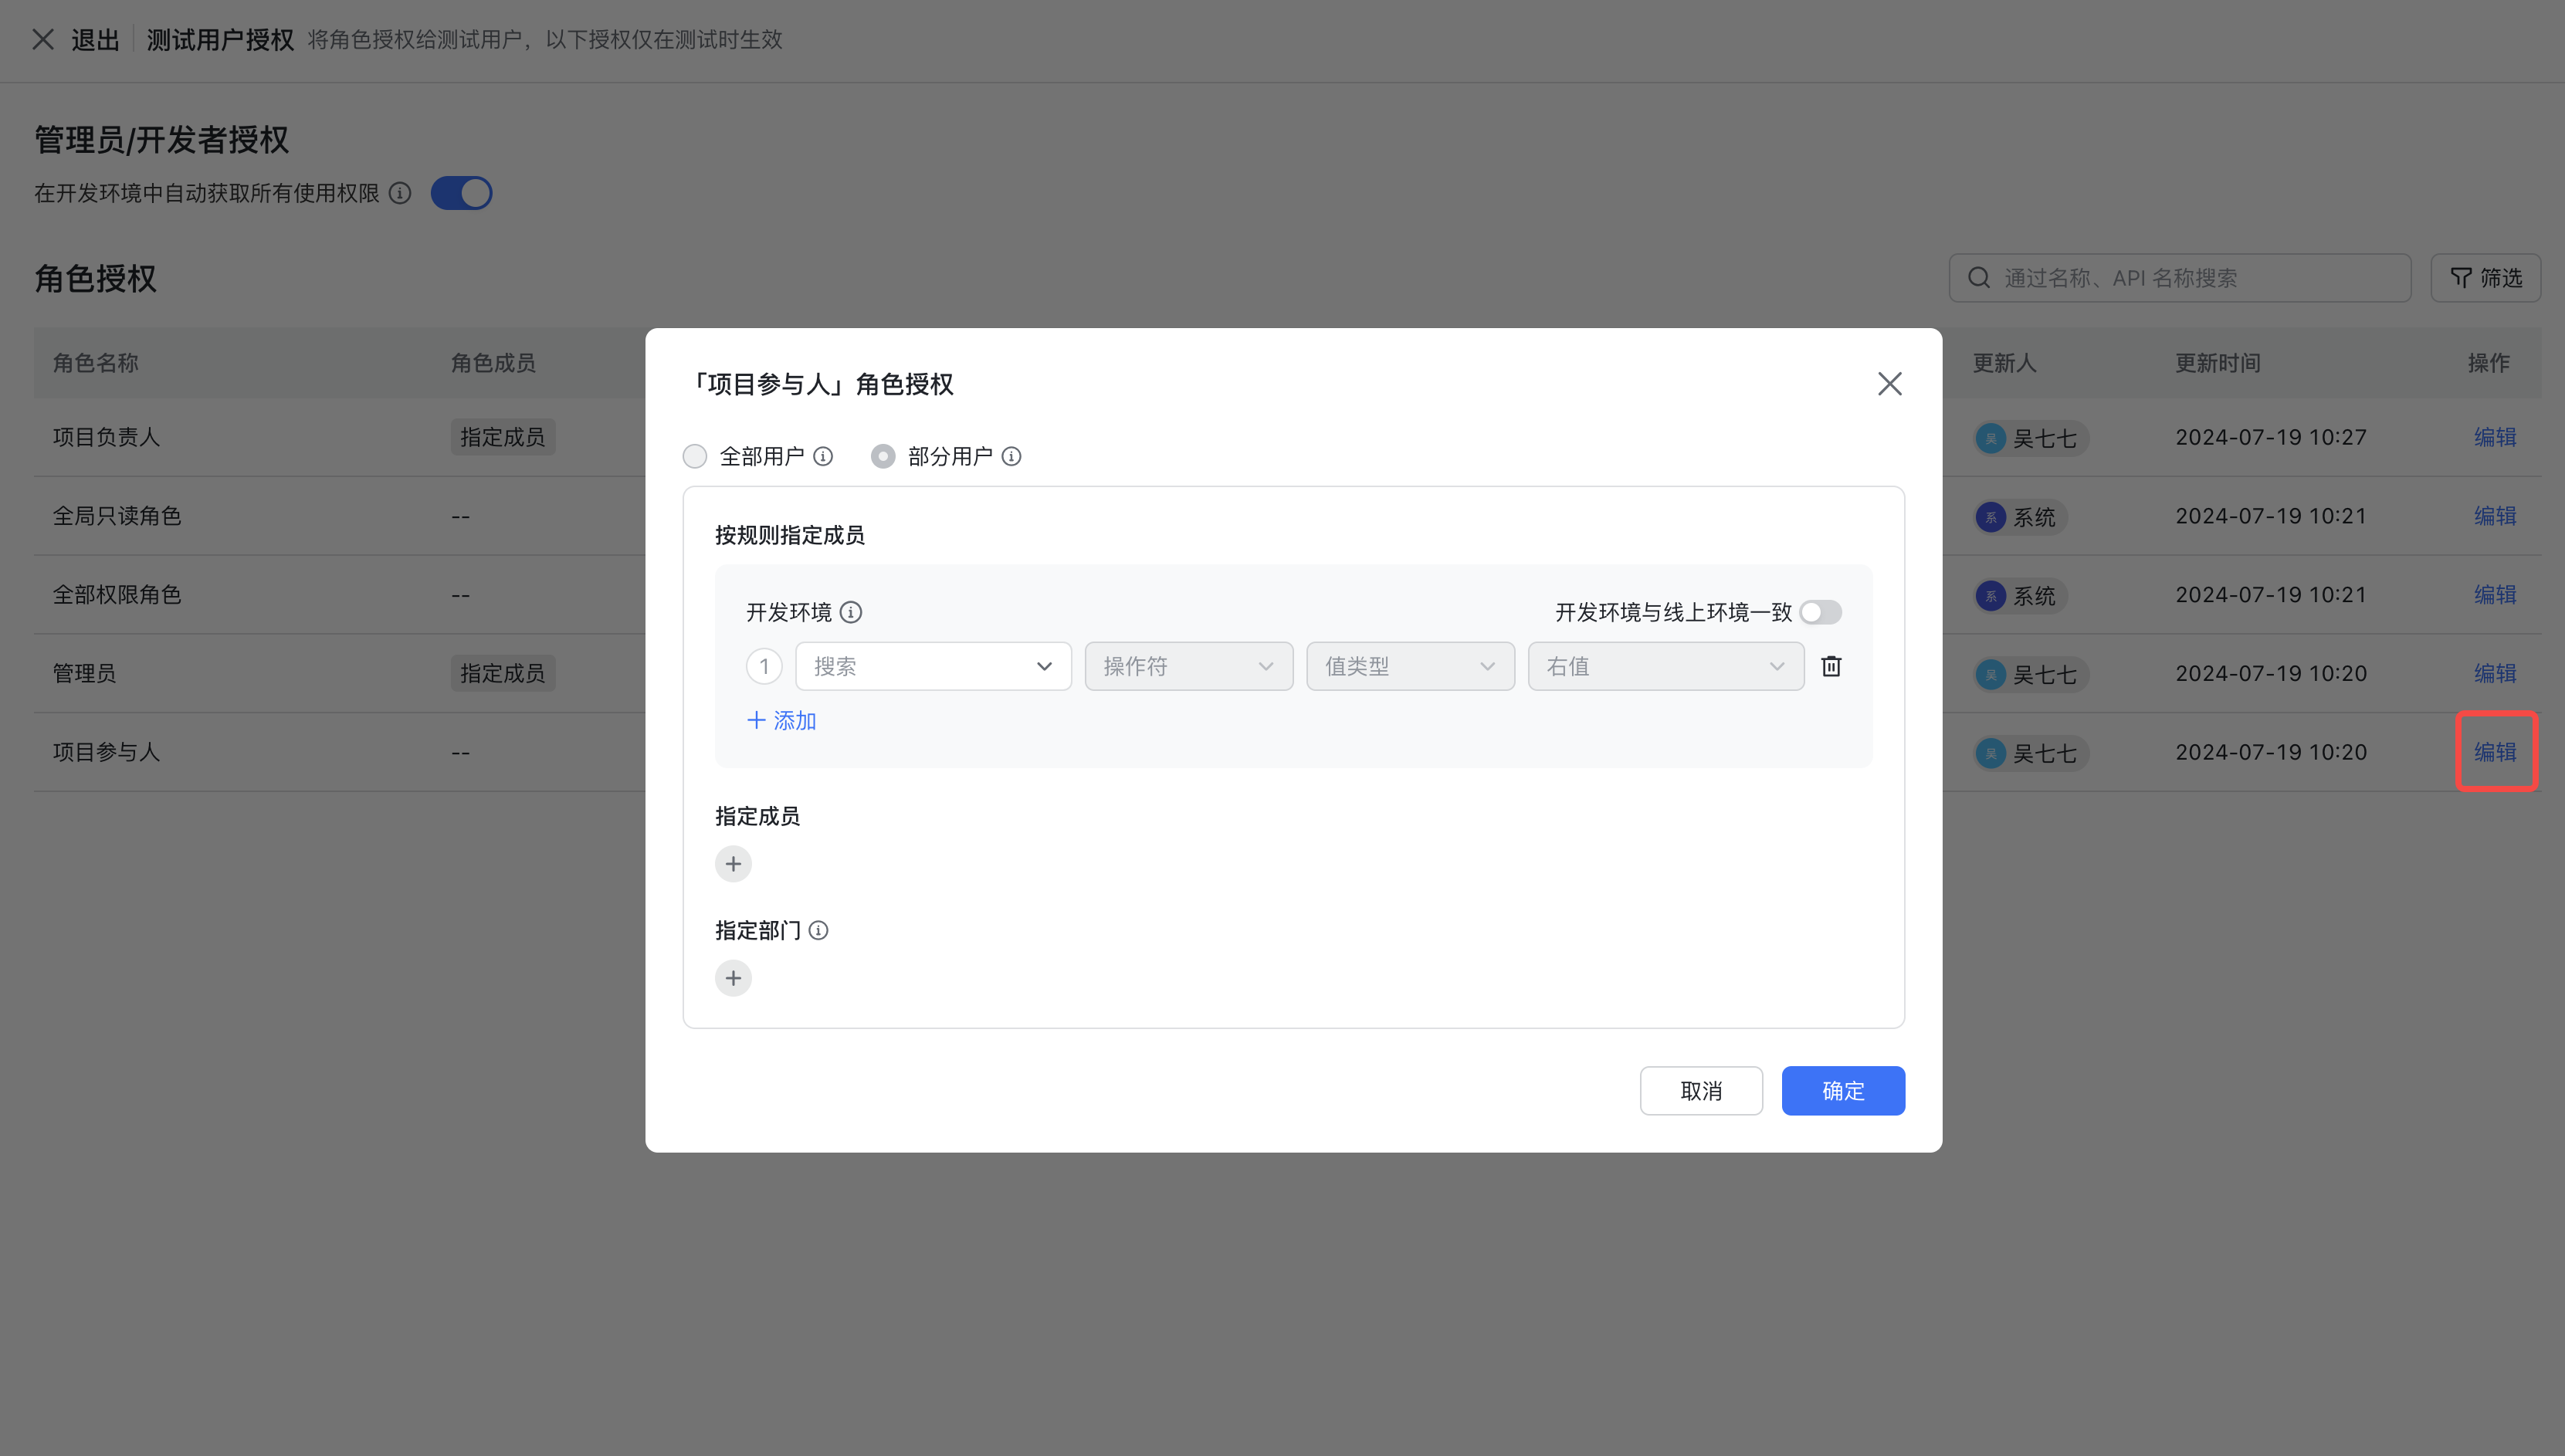Open the 搜索 field dropdown in rule row

click(x=933, y=666)
